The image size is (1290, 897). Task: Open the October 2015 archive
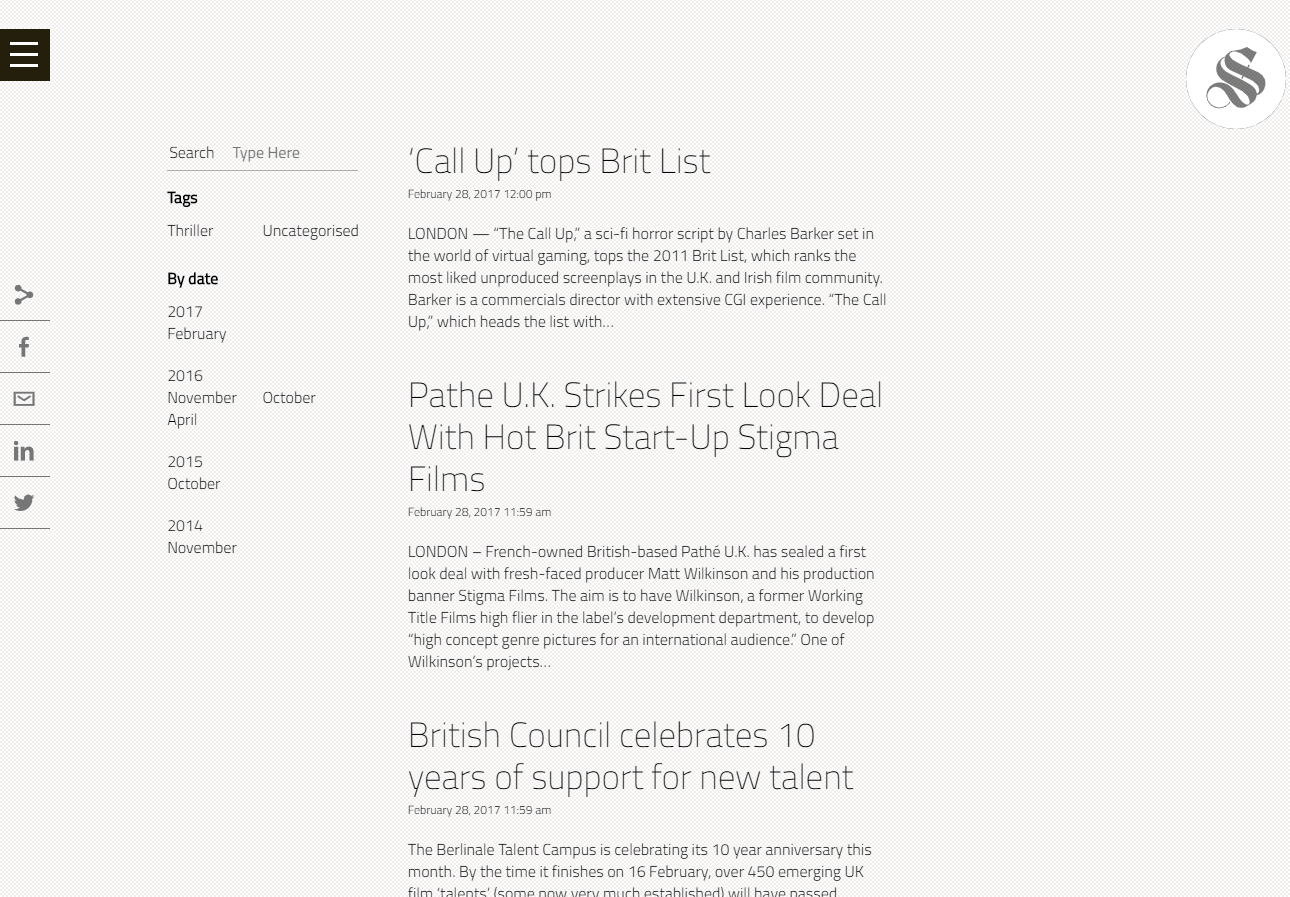(193, 484)
